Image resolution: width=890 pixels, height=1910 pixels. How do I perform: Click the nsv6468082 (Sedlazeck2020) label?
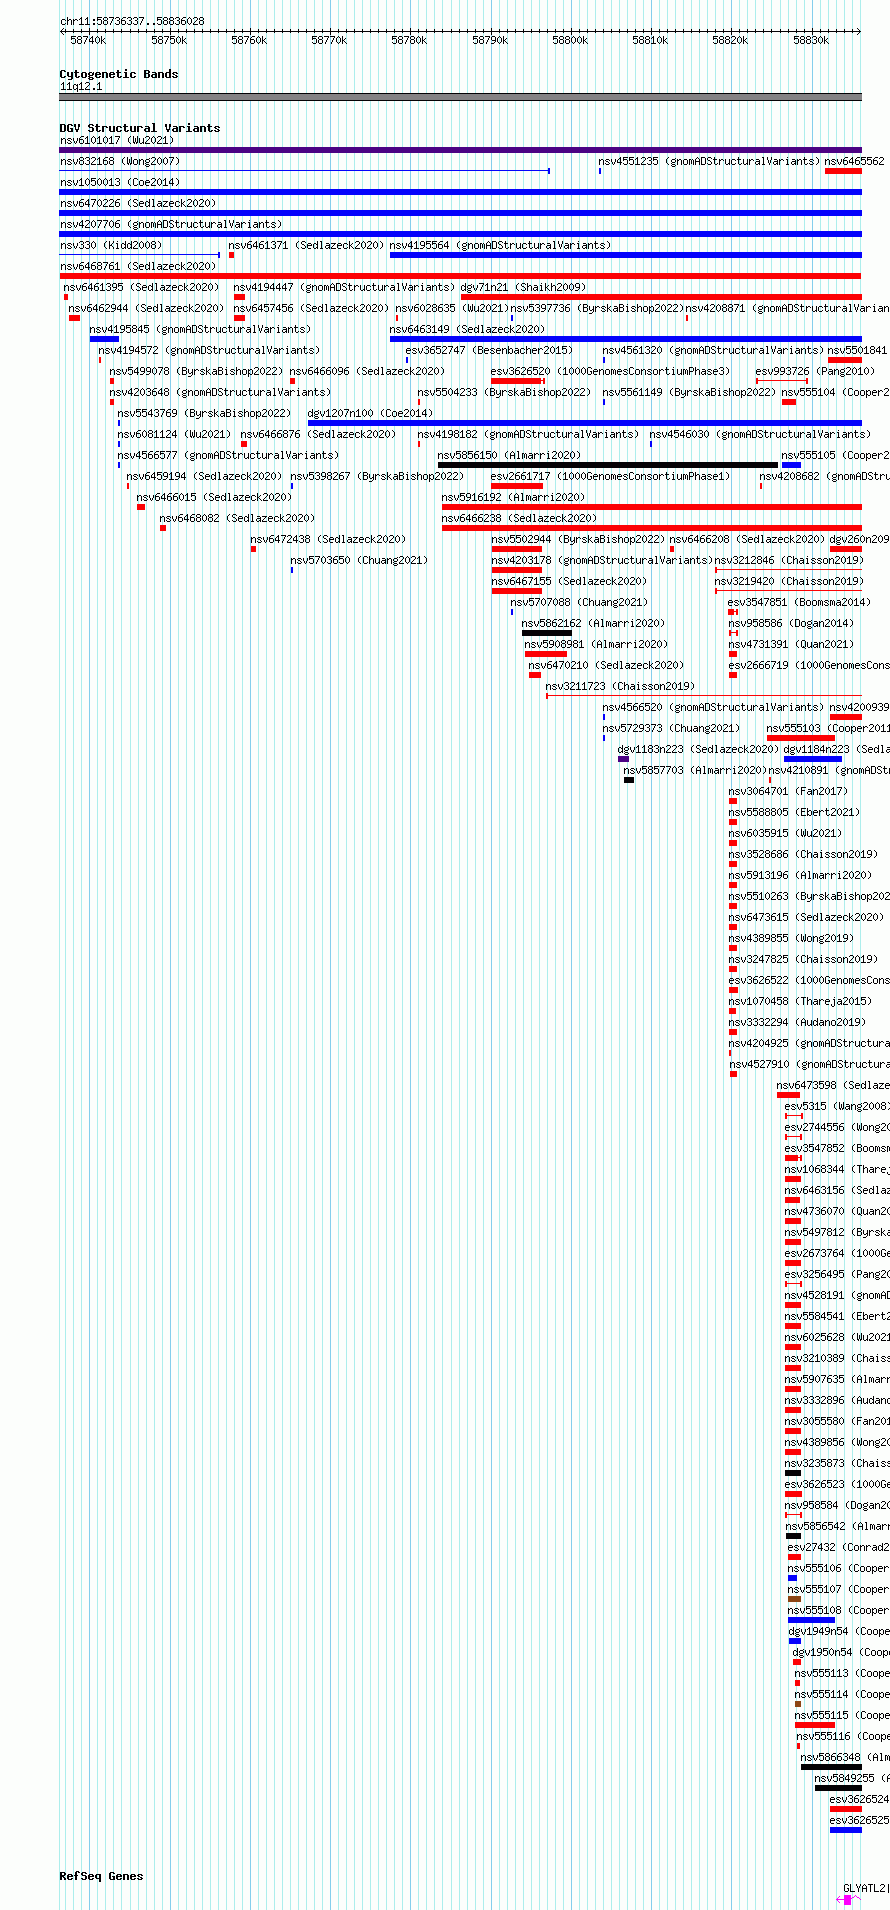pyautogui.click(x=237, y=518)
